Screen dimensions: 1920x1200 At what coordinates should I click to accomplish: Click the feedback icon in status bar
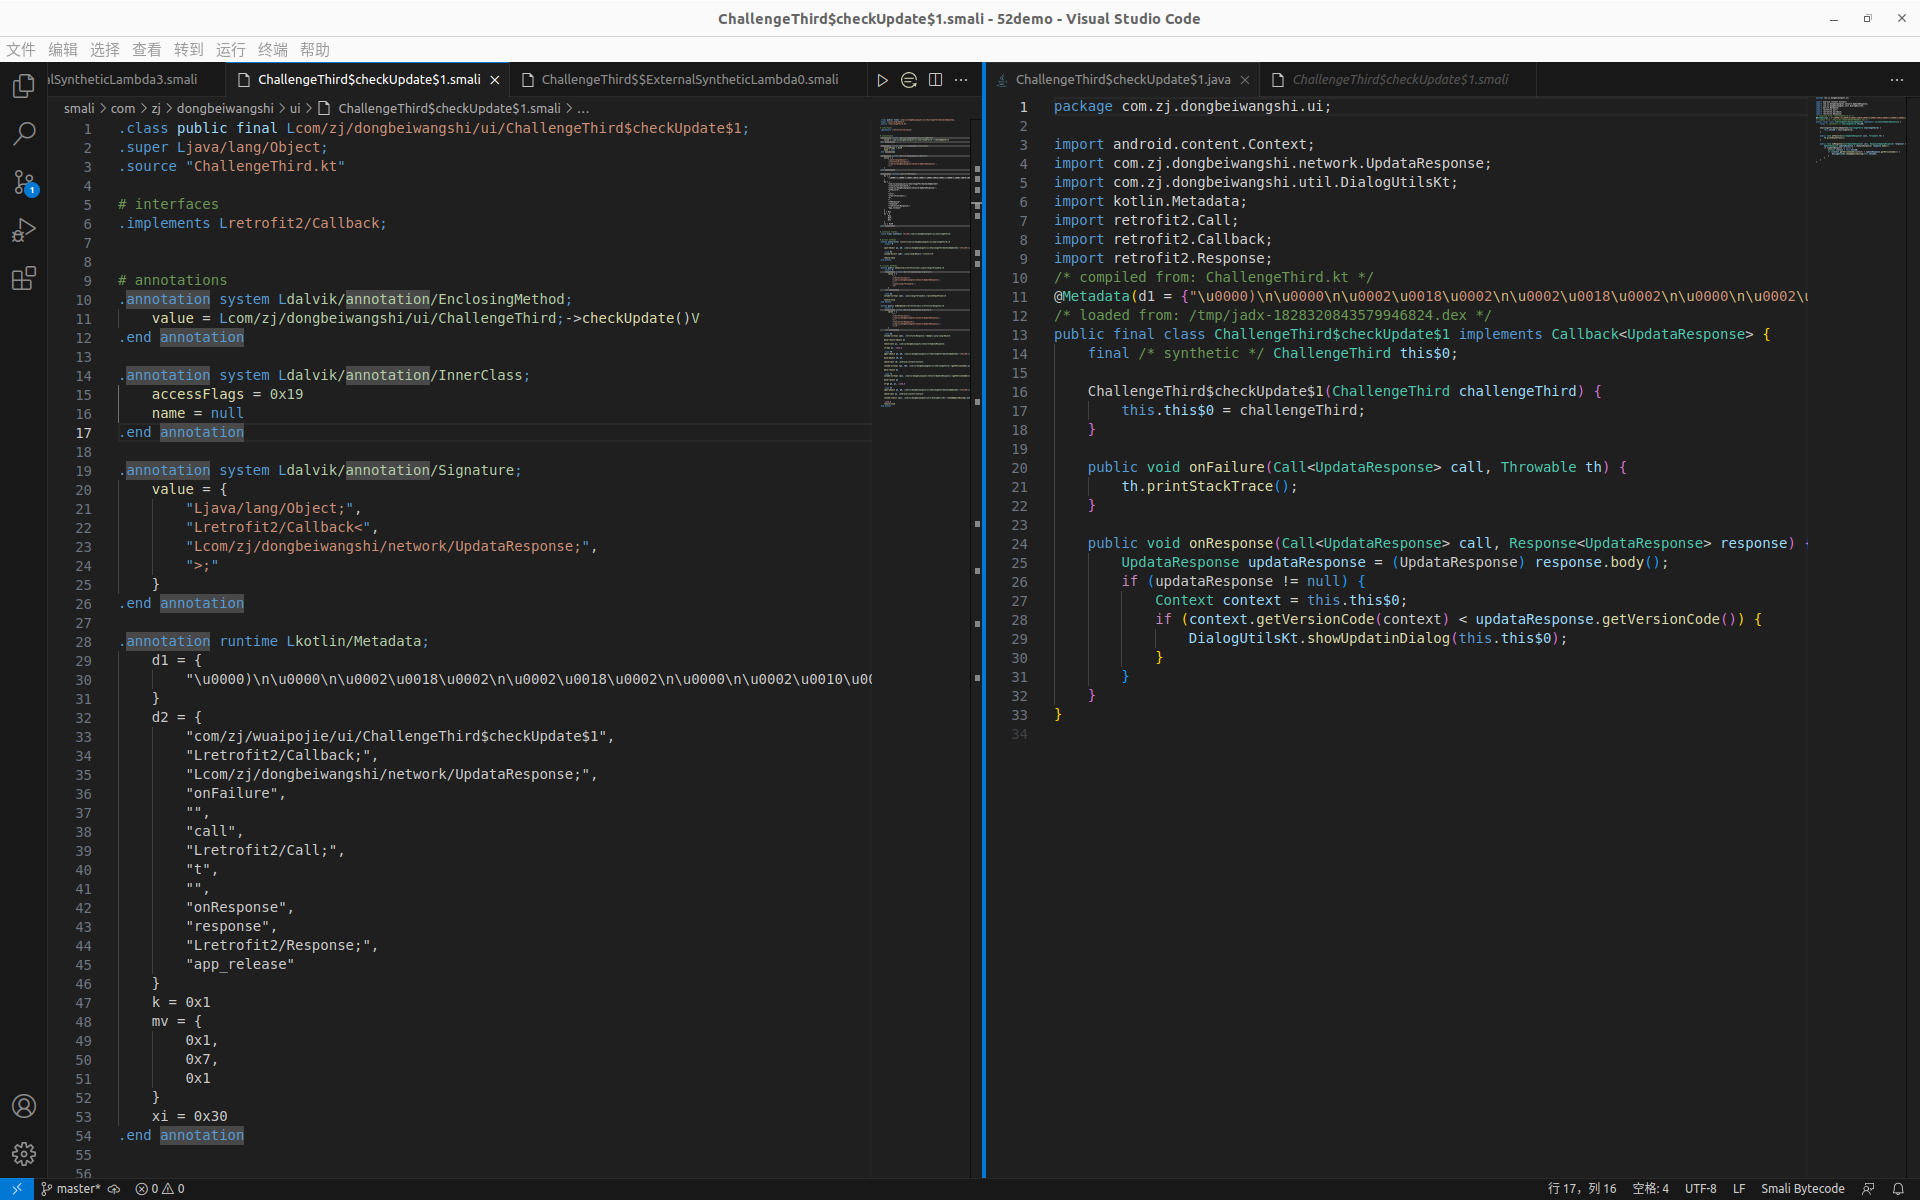point(1868,1189)
